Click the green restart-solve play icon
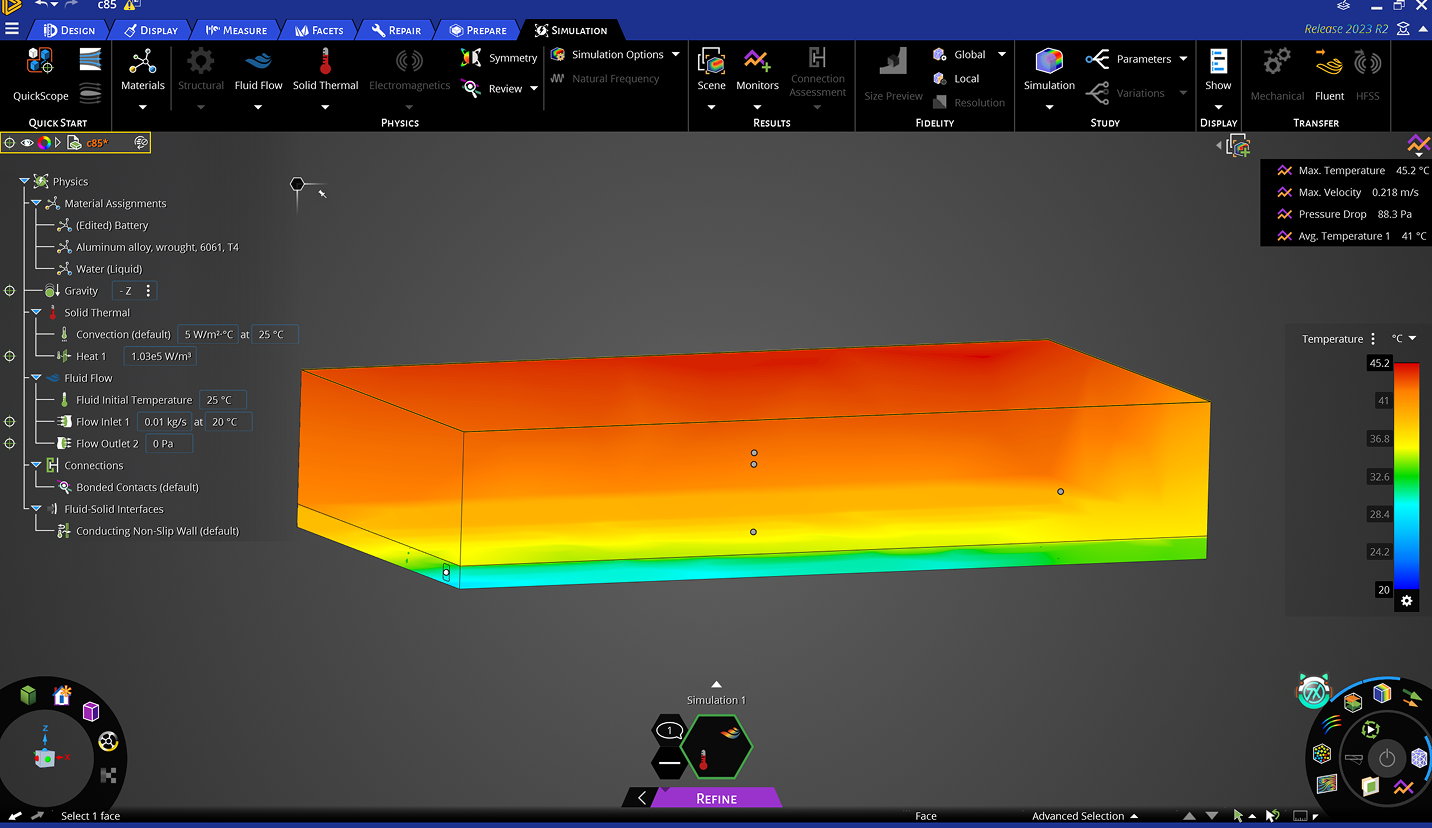The width and height of the screenshot is (1432, 828). click(1372, 729)
